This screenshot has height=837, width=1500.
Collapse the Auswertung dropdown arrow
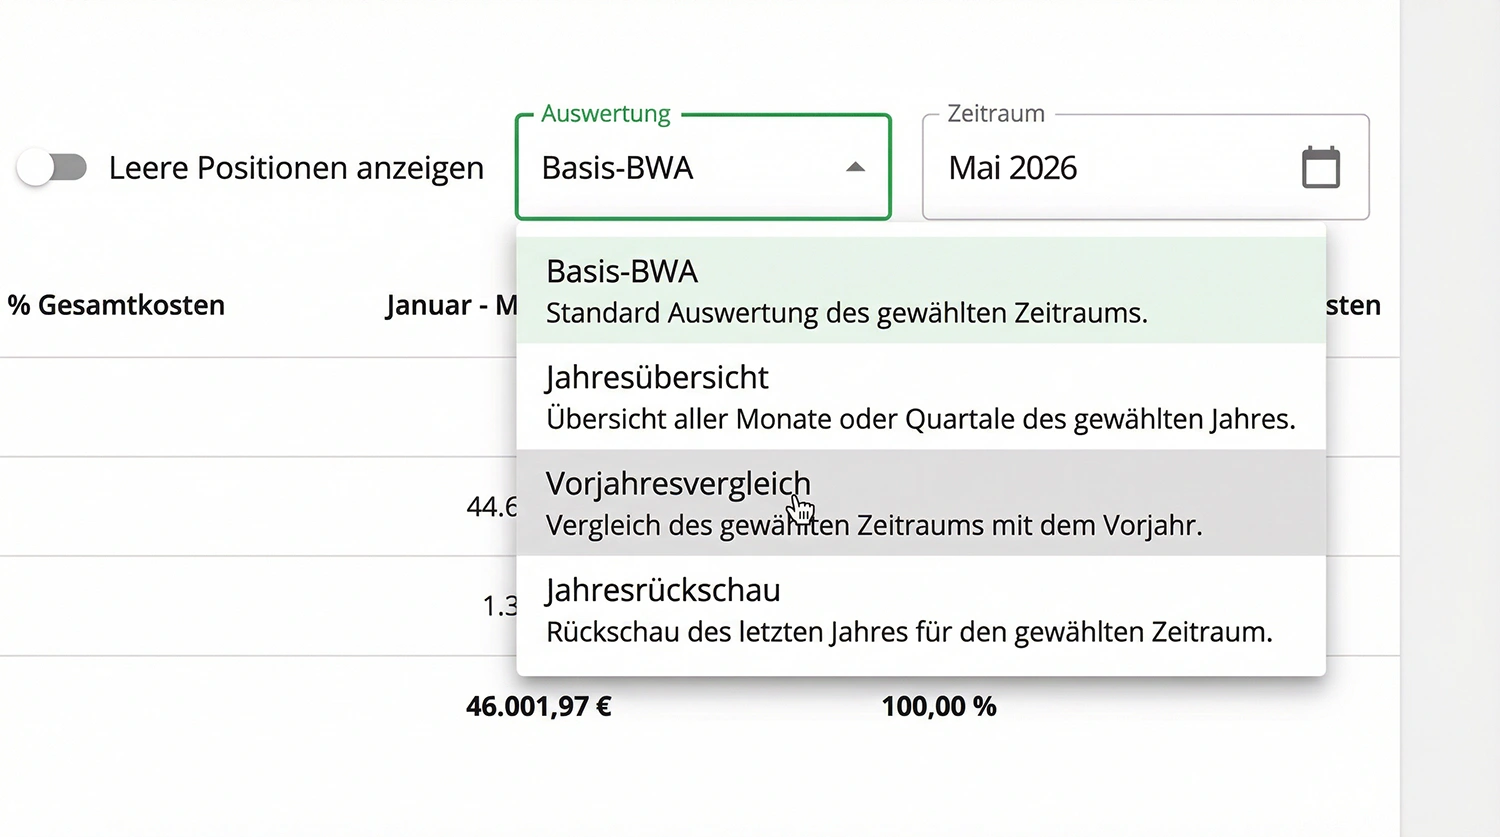point(855,167)
